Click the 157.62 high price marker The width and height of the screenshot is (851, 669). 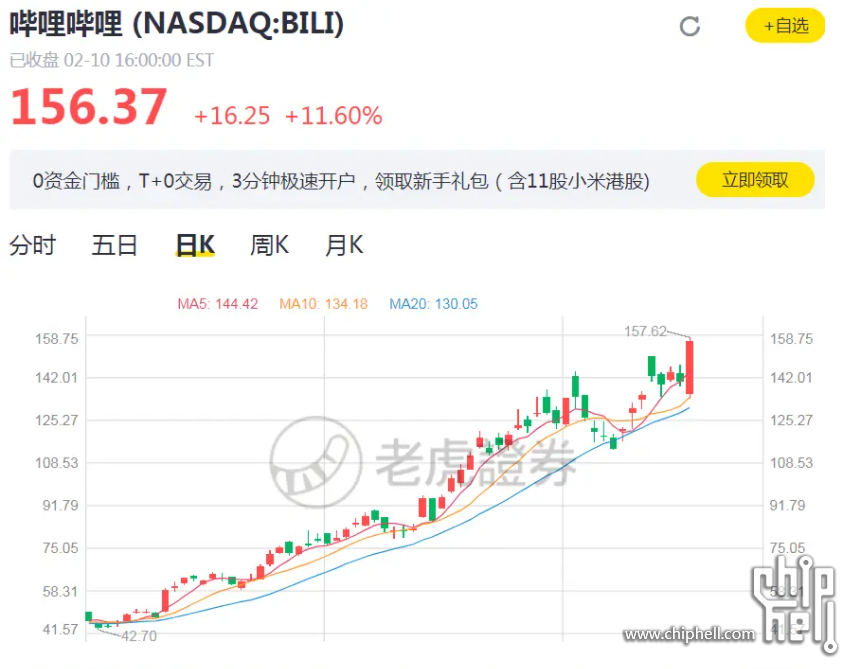[645, 331]
